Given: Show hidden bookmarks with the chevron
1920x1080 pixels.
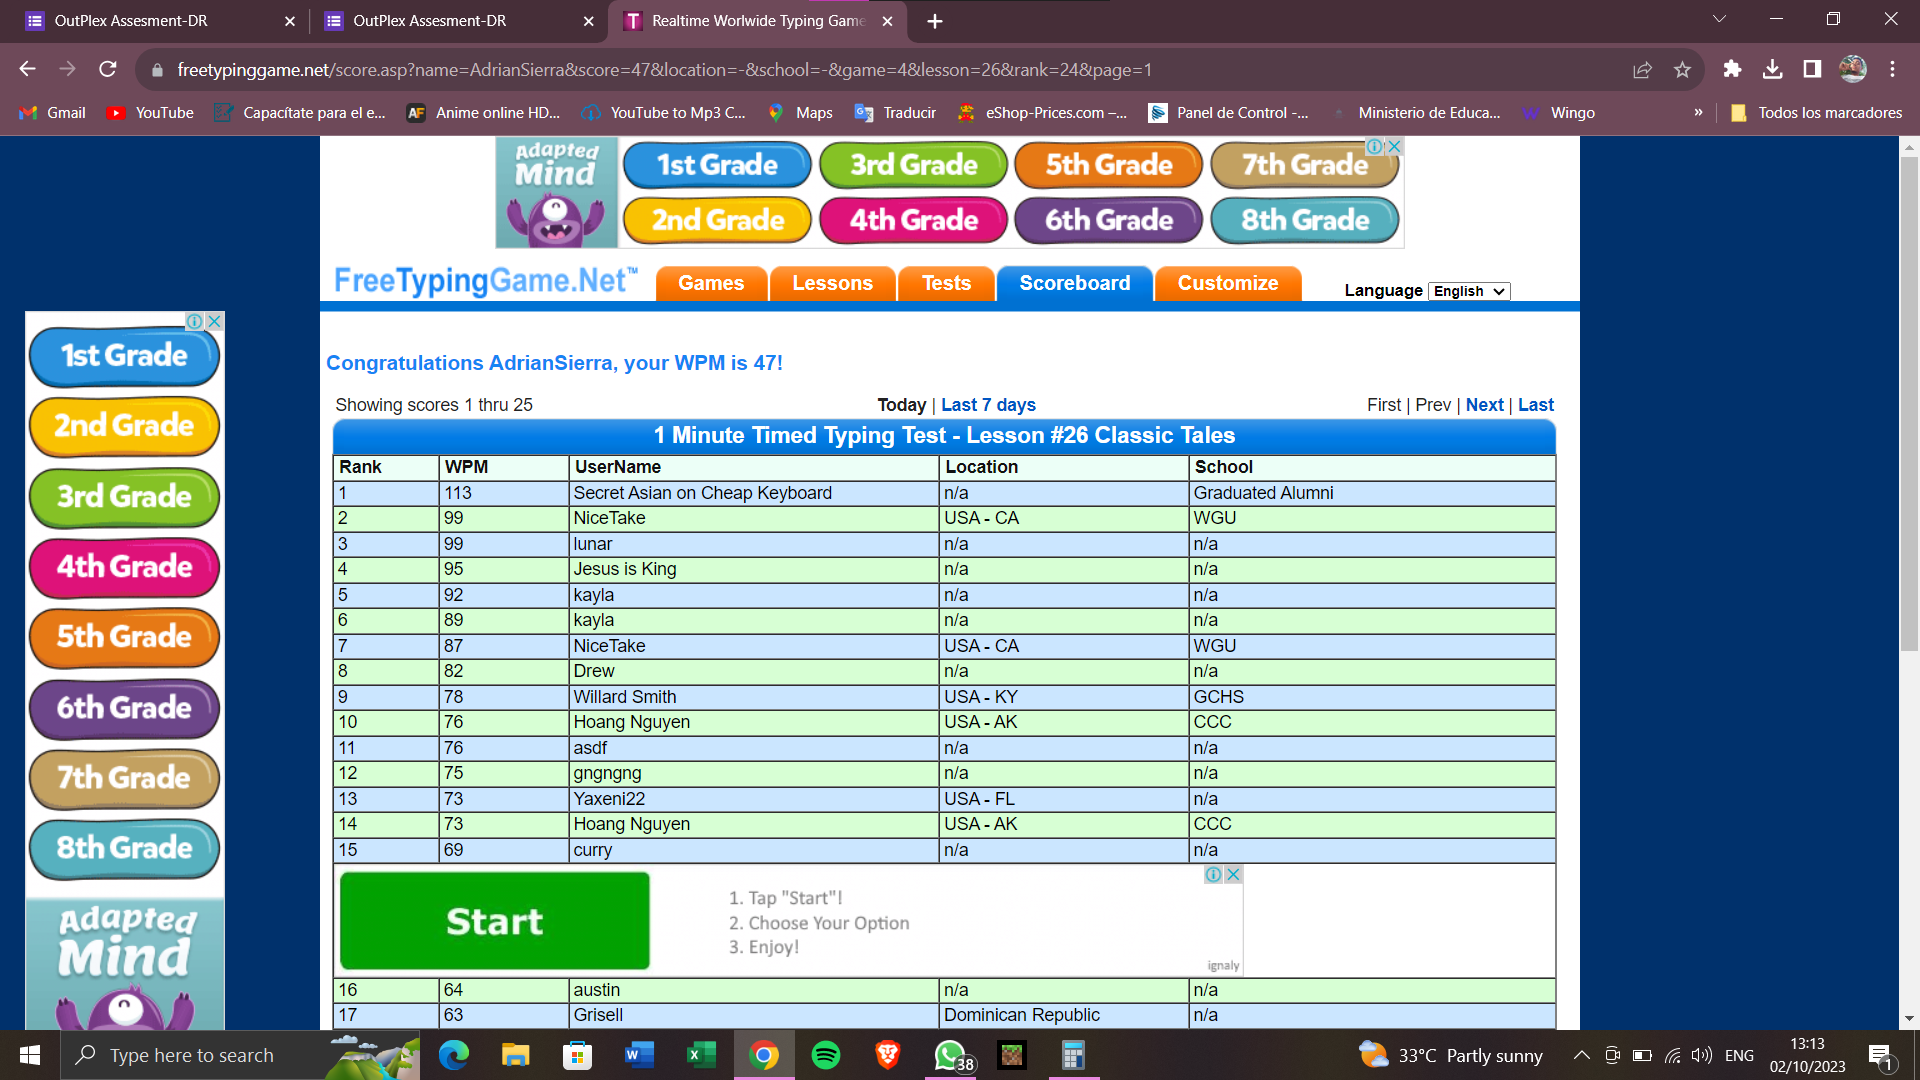Looking at the screenshot, I should coord(1698,113).
